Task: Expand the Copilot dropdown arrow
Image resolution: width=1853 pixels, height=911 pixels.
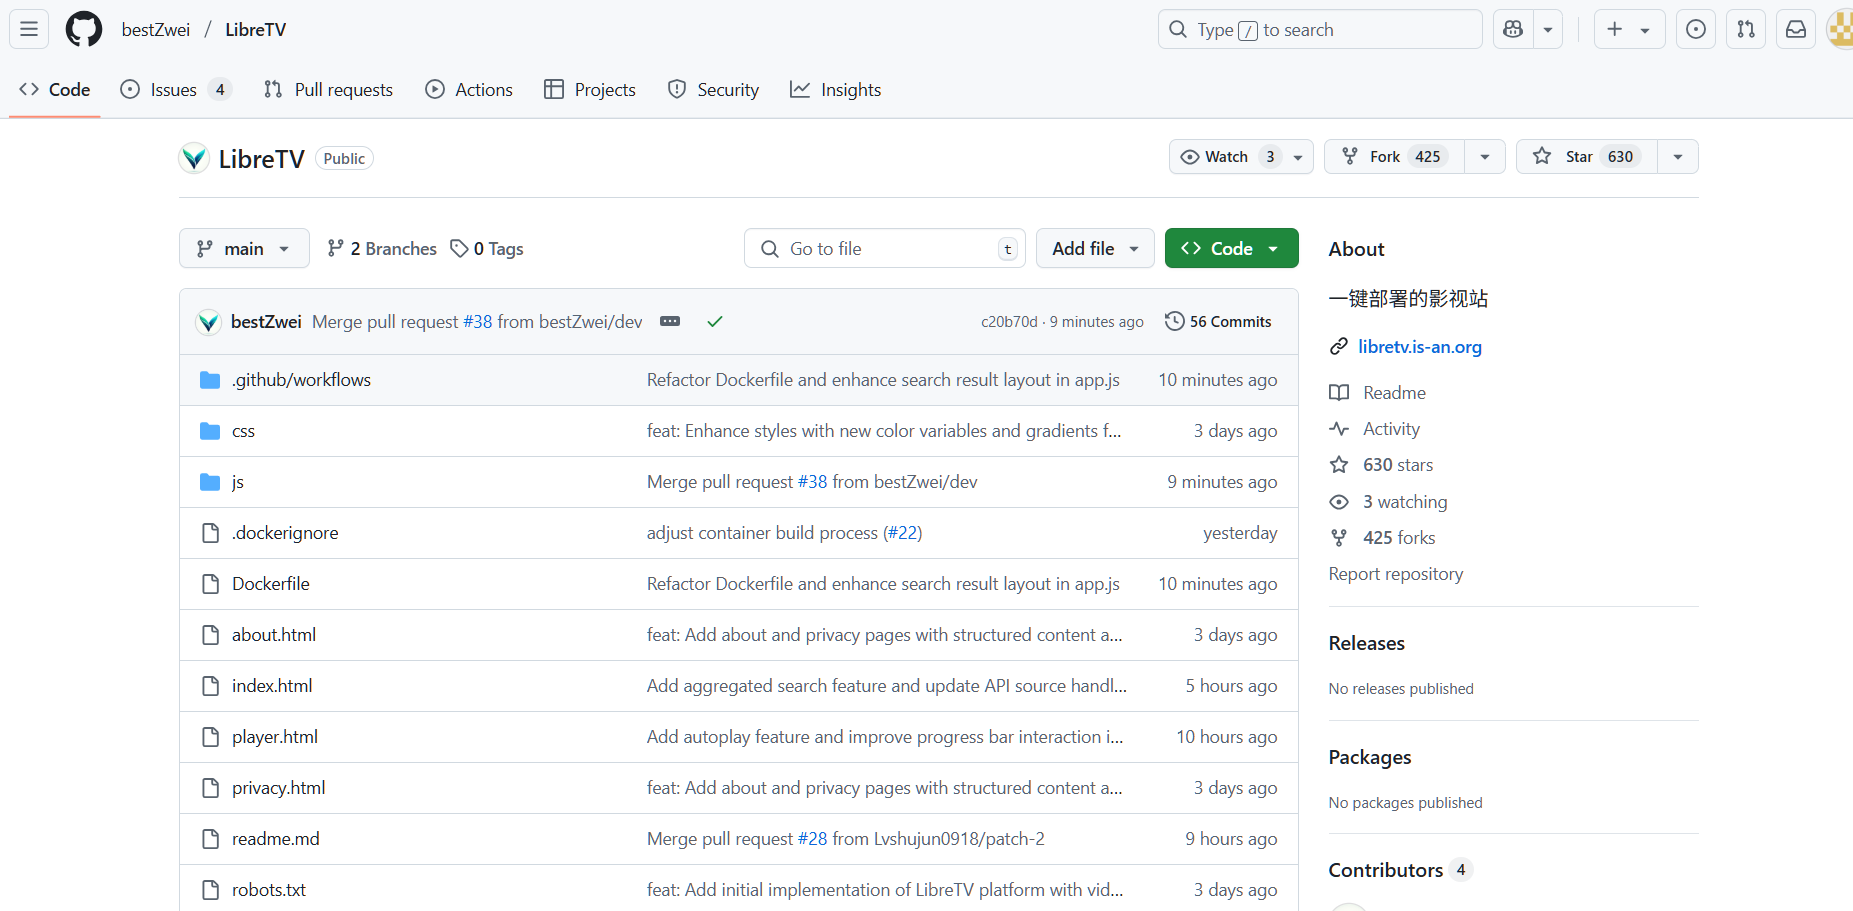Action: pos(1548,30)
